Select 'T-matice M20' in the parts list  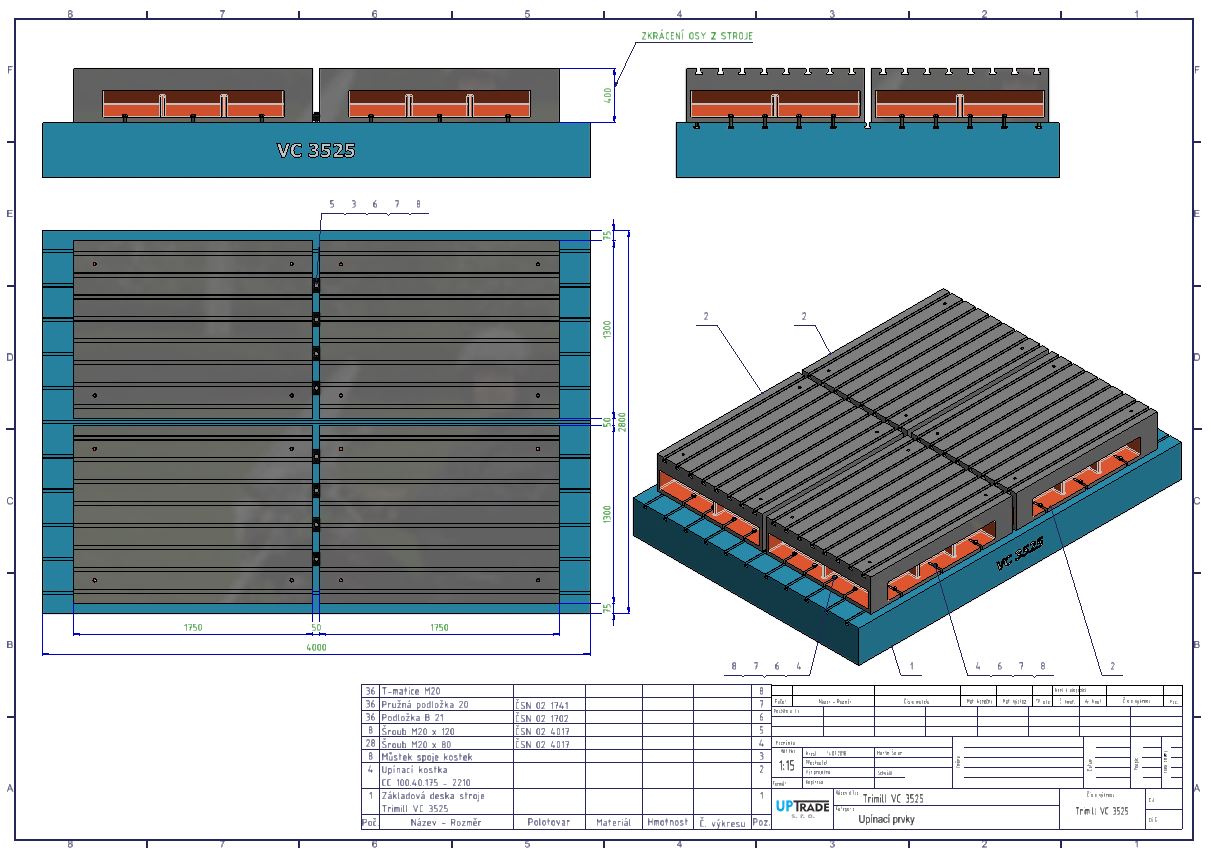(411, 691)
